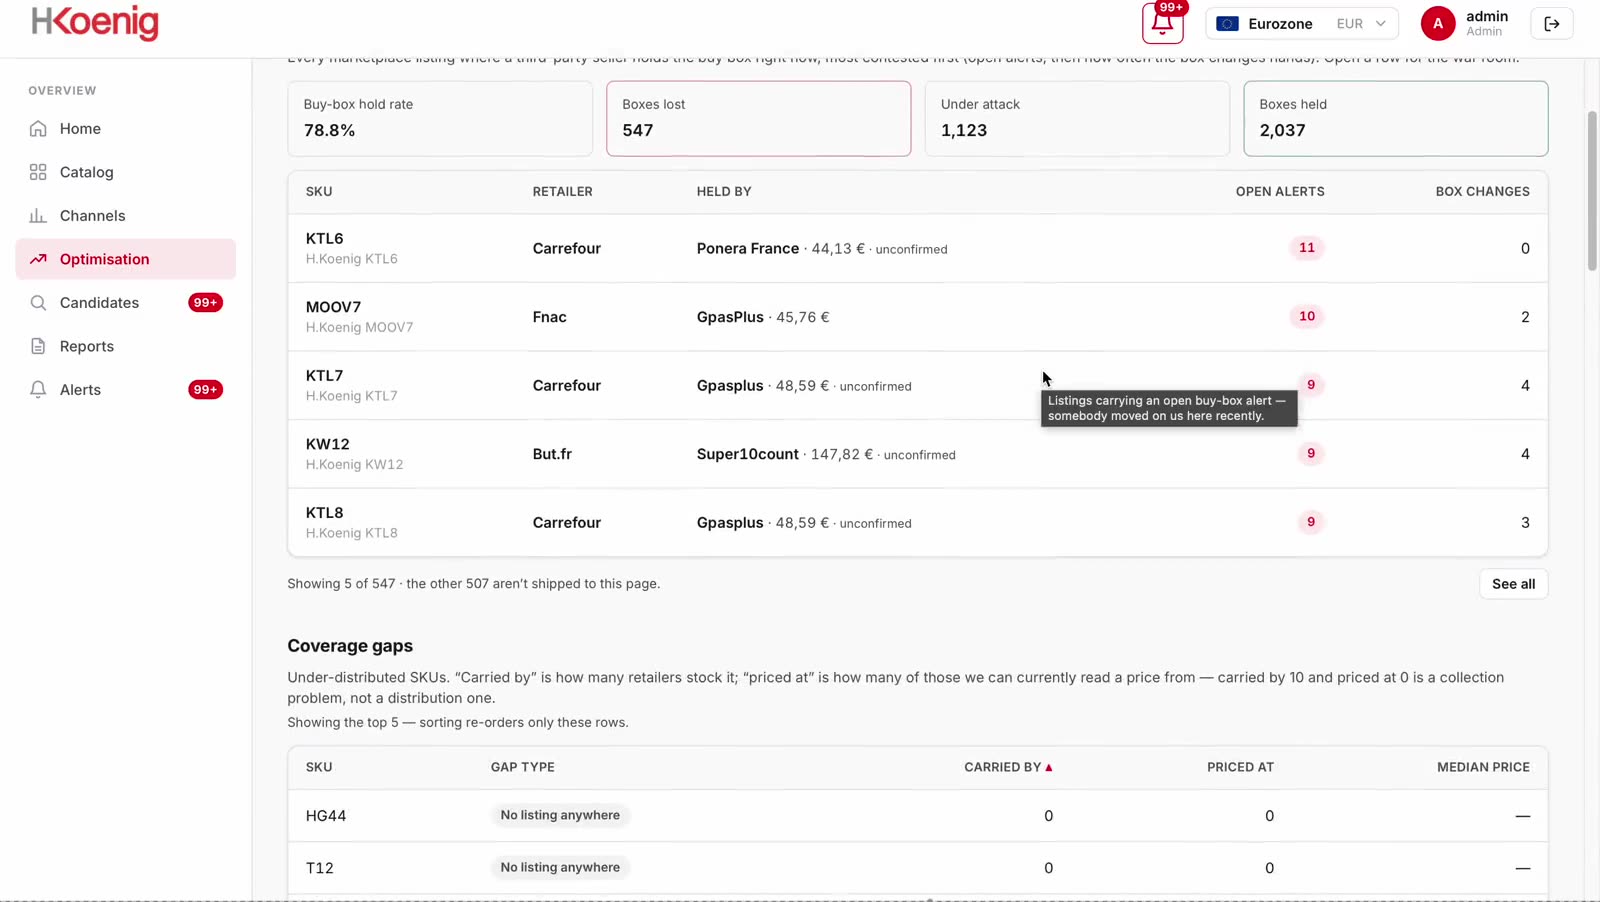This screenshot has width=1600, height=902.
Task: Select the Optimisation menu item
Action: [x=126, y=259]
